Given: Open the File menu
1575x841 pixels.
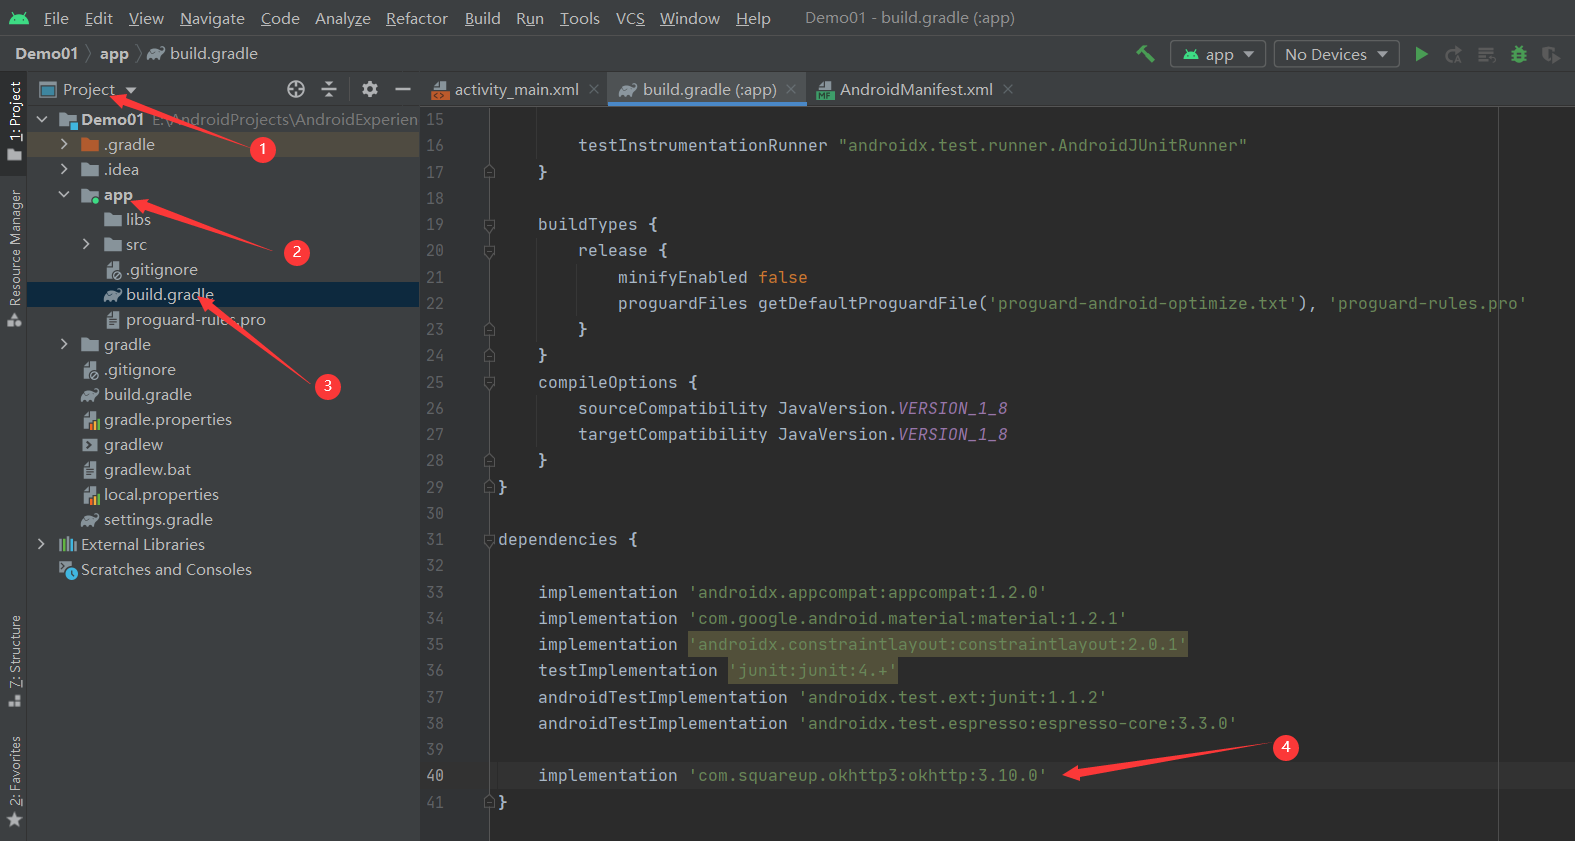Looking at the screenshot, I should (x=56, y=18).
